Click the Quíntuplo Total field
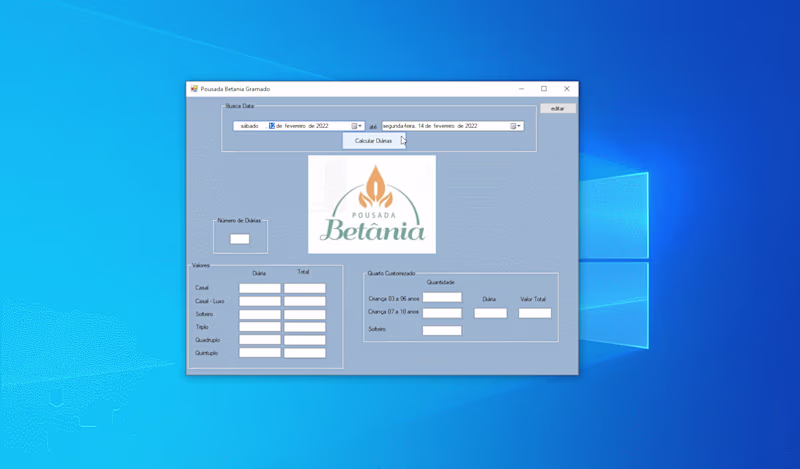Screen dimensions: 800x469 pos(305,353)
